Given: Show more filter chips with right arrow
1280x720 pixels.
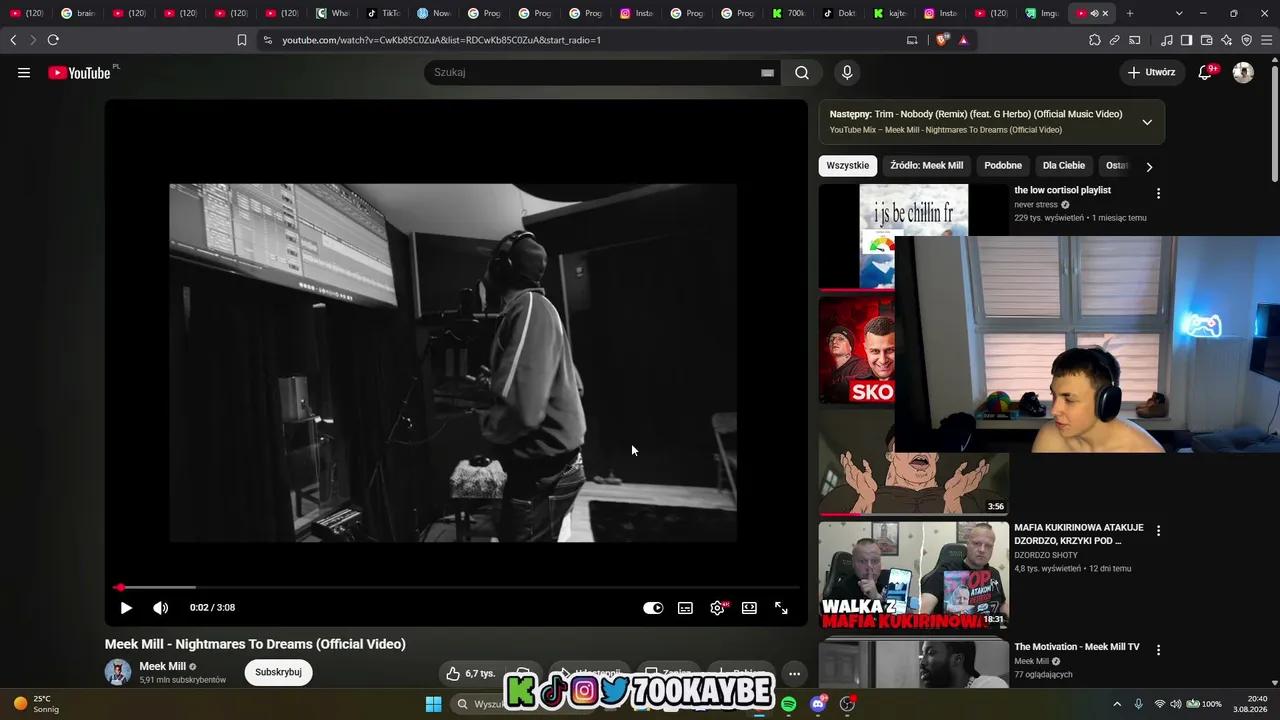Looking at the screenshot, I should 1149,167.
